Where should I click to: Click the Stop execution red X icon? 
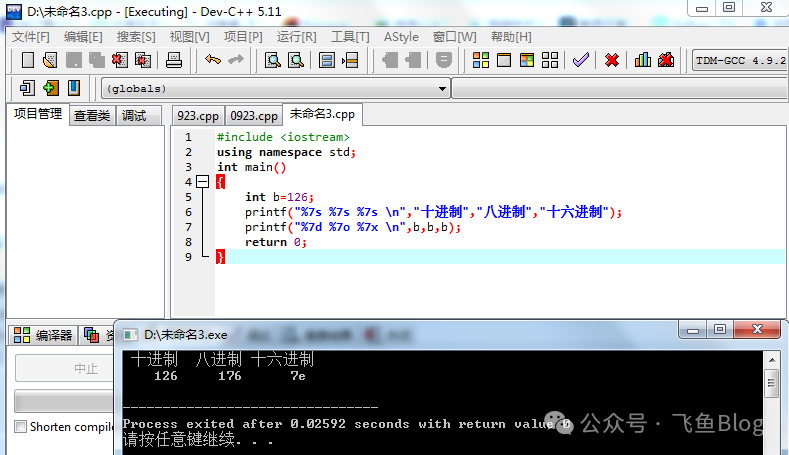pyautogui.click(x=612, y=60)
